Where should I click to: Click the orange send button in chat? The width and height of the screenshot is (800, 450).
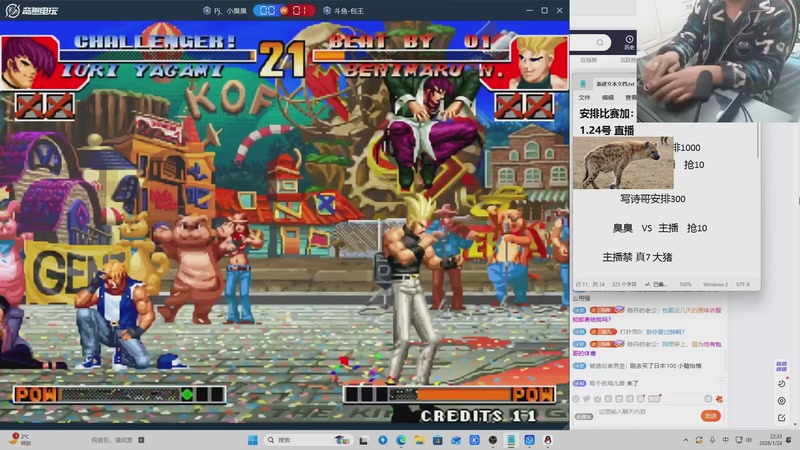[x=711, y=416]
